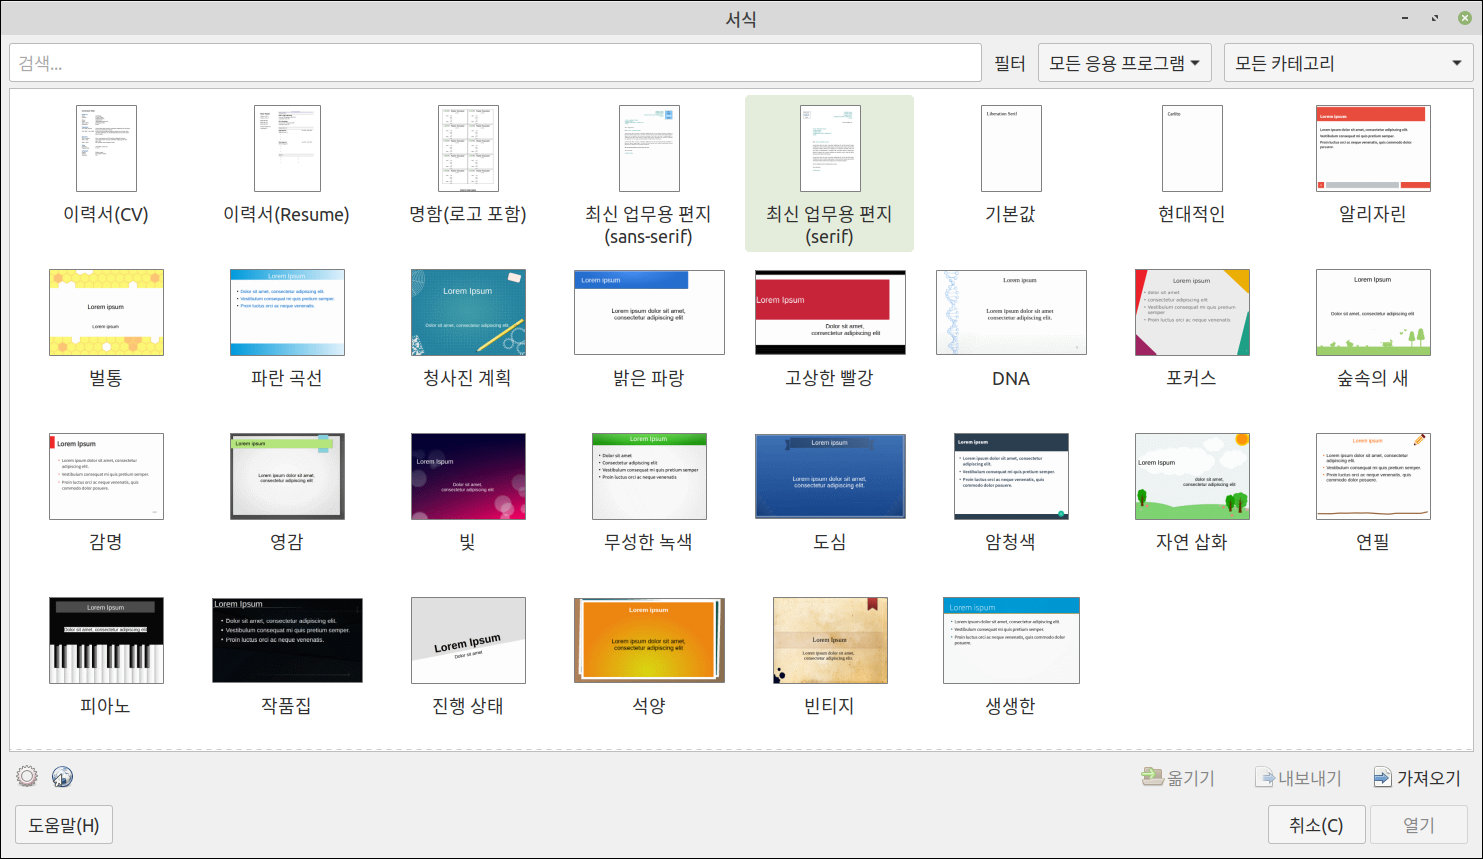Pick the 연필 pencil template
Image resolution: width=1483 pixels, height=859 pixels.
[1373, 493]
